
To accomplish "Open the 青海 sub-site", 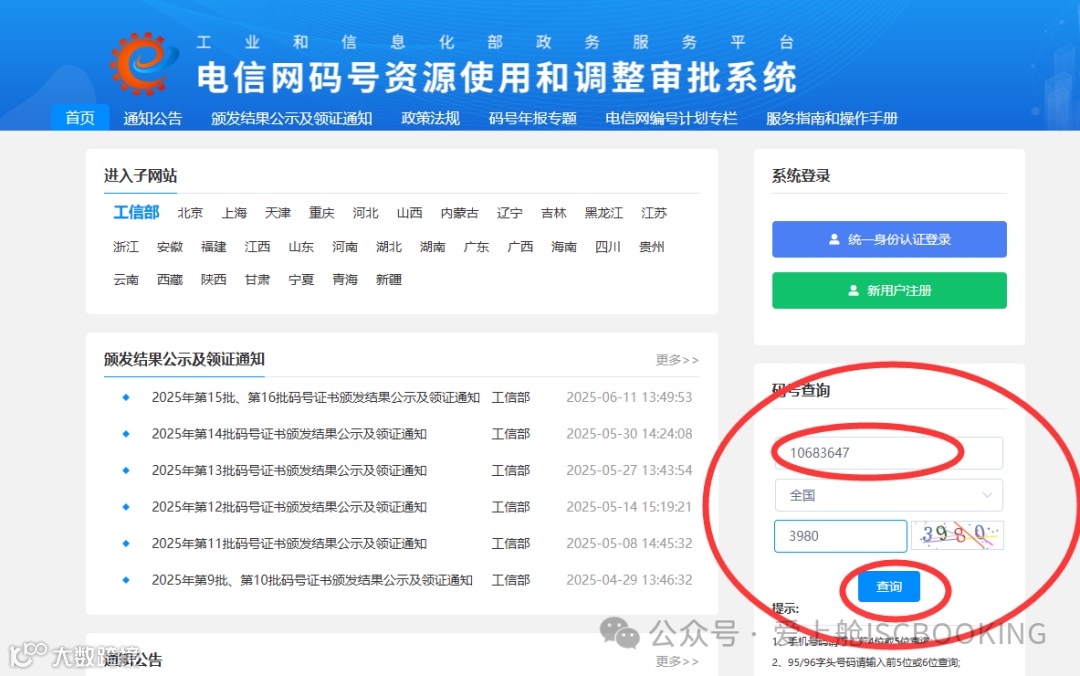I will (x=345, y=280).
